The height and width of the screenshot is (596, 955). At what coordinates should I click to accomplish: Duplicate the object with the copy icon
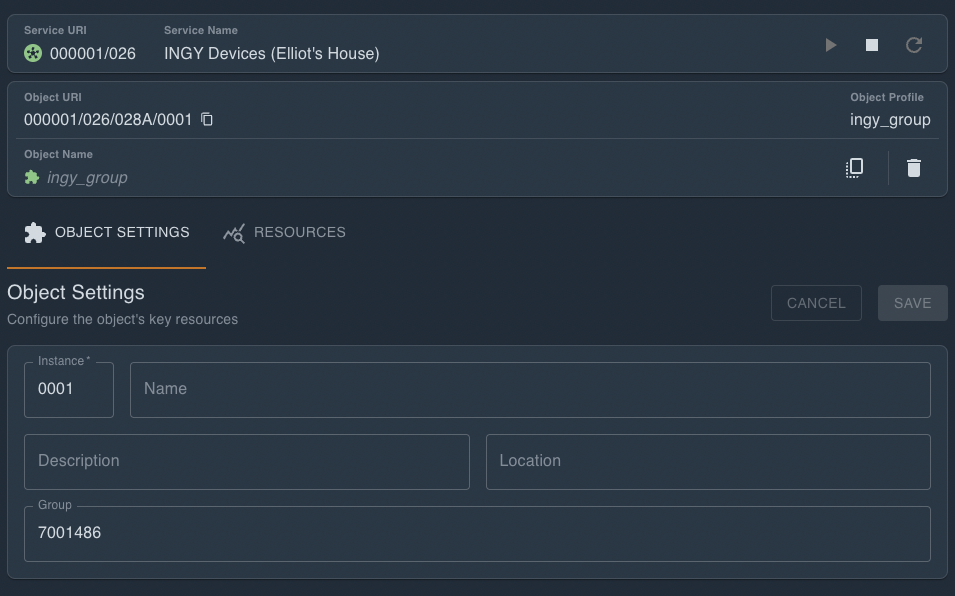pyautogui.click(x=854, y=168)
